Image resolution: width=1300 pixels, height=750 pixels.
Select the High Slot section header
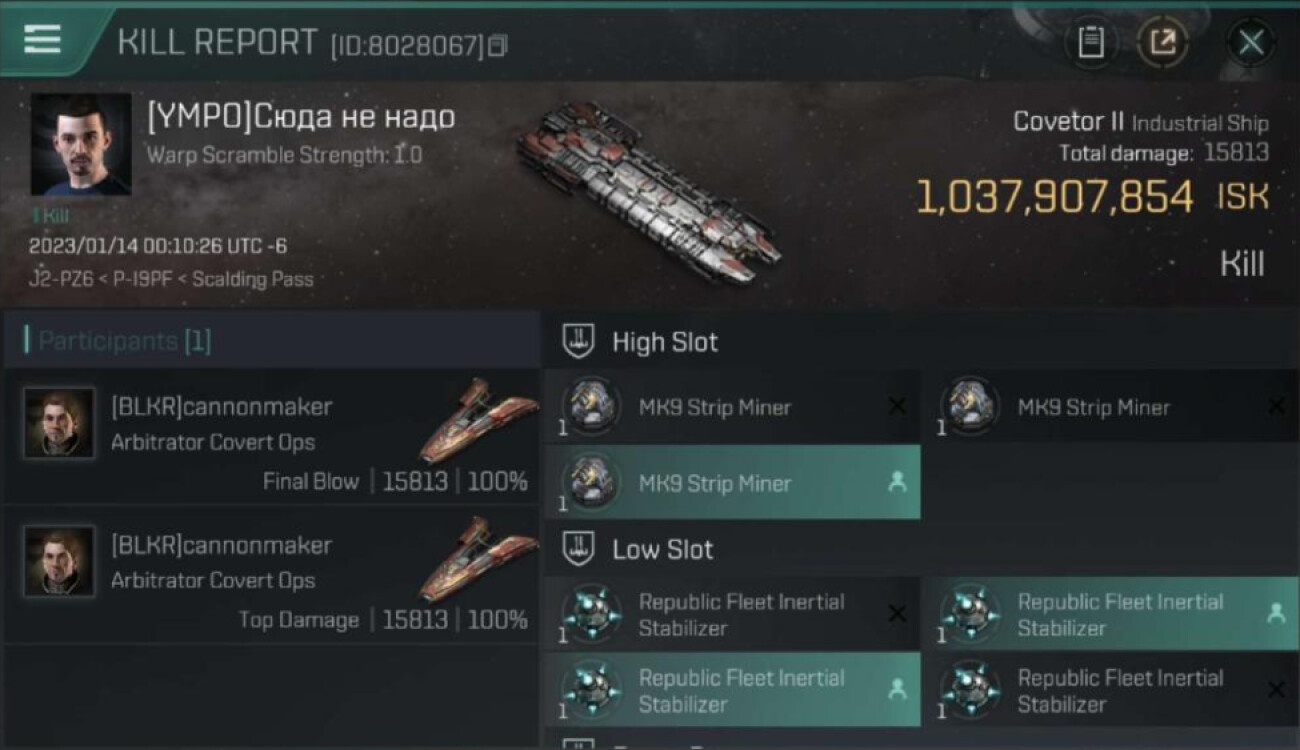(x=665, y=342)
